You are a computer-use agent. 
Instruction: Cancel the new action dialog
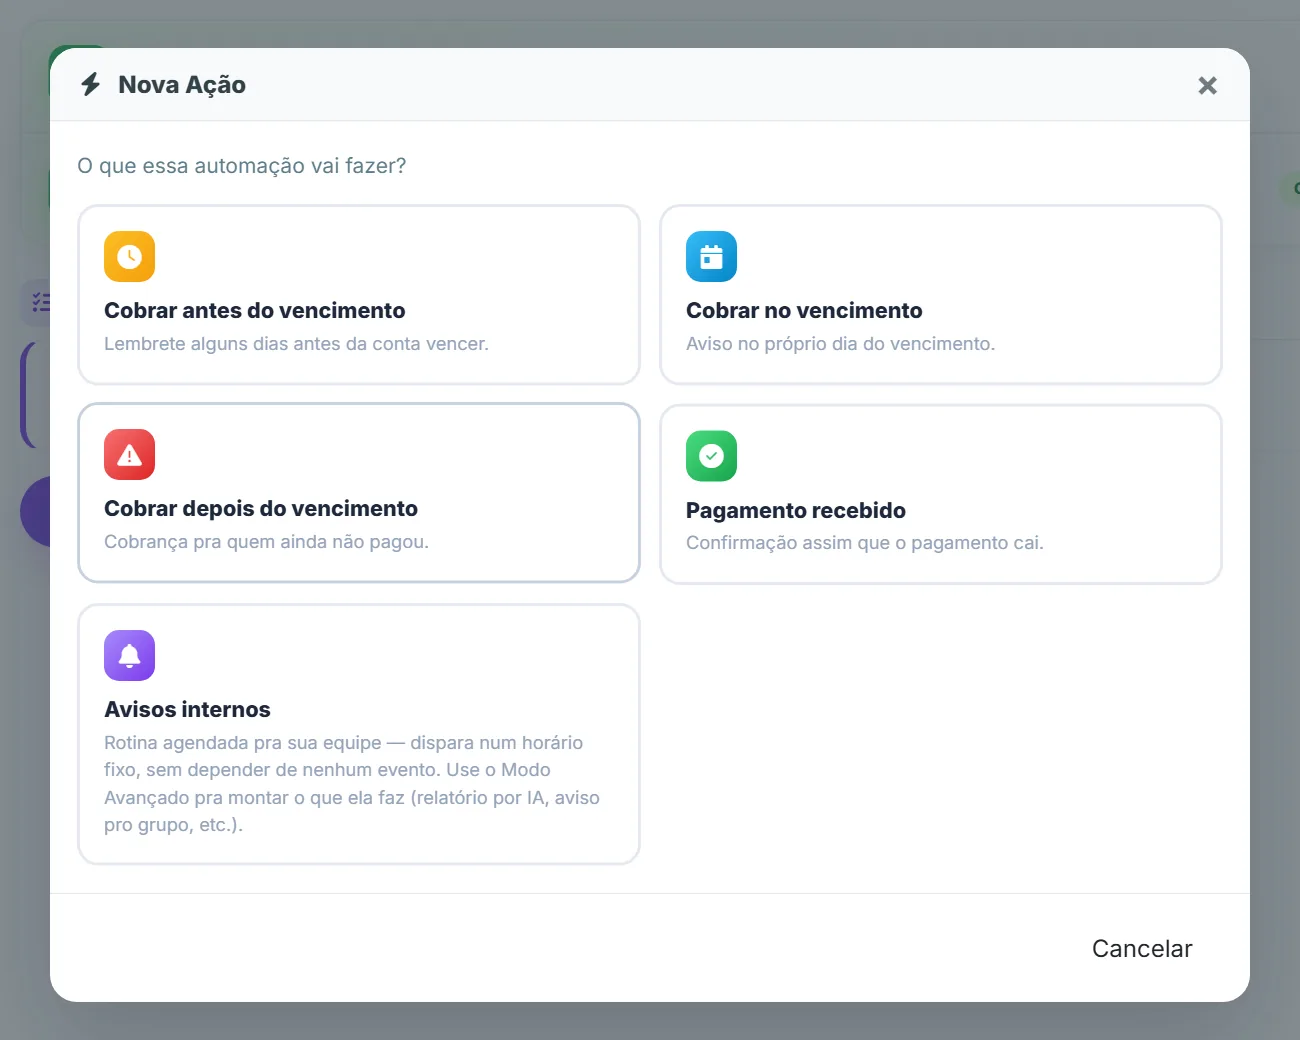[1142, 948]
